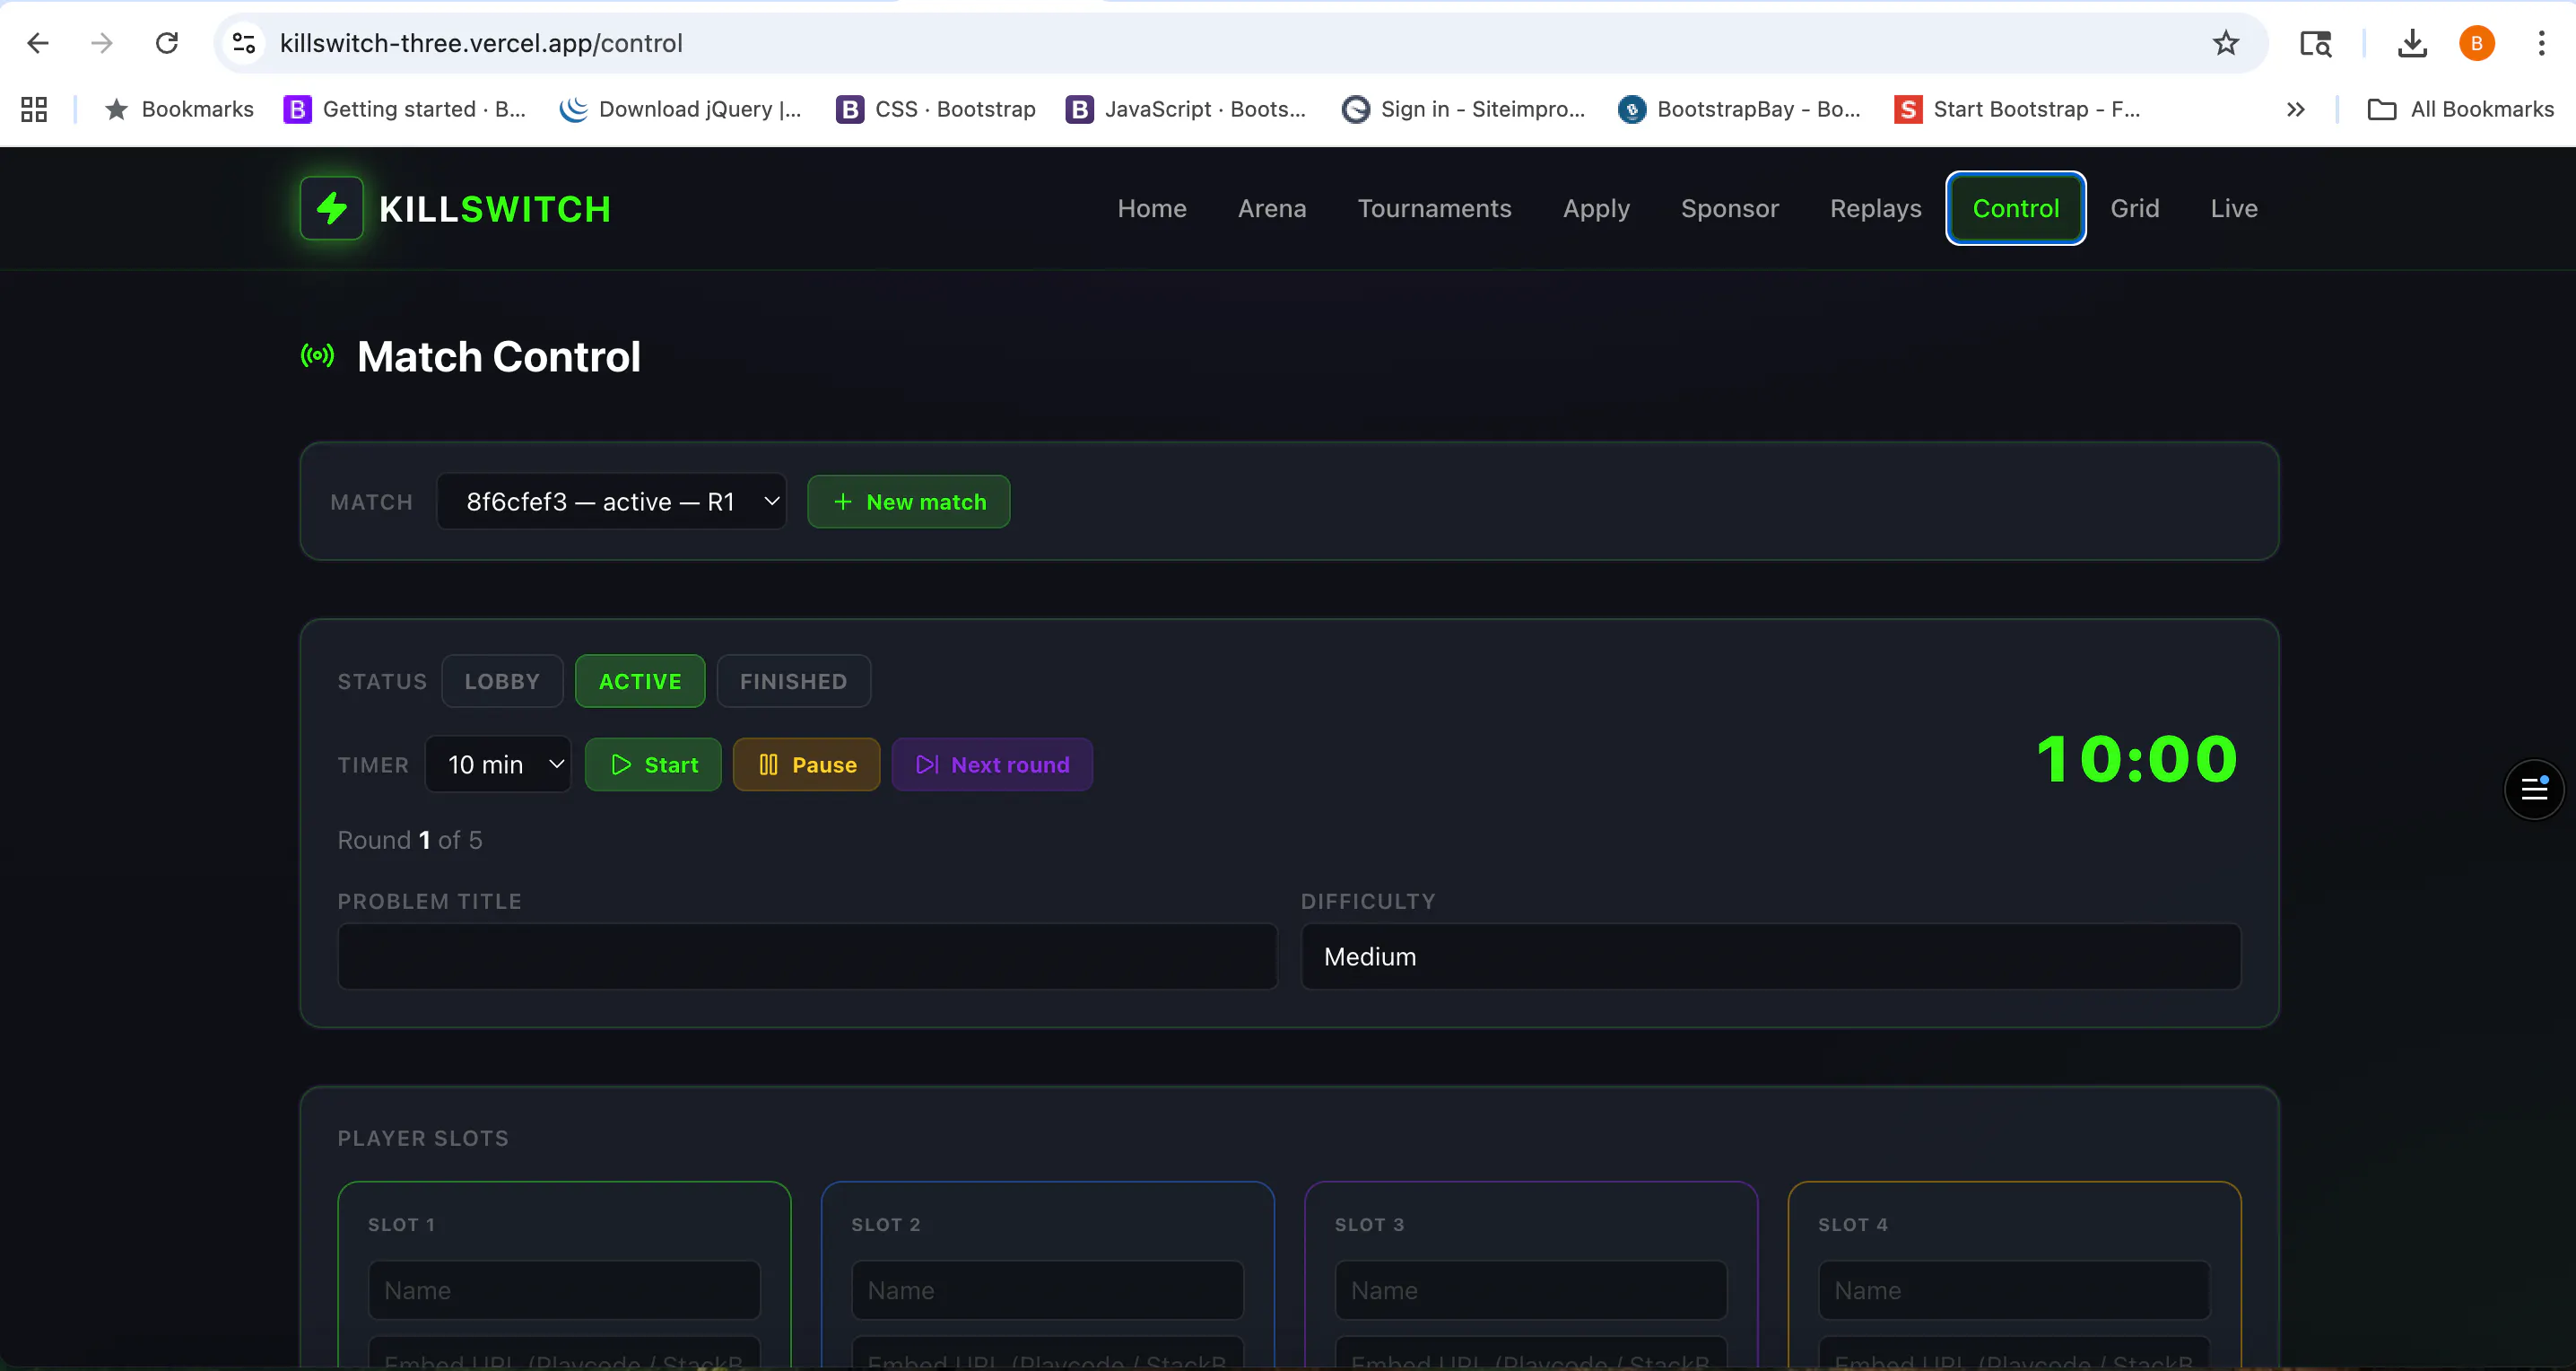This screenshot has width=2576, height=1371.
Task: Open Grid nav item
Action: tap(2135, 208)
